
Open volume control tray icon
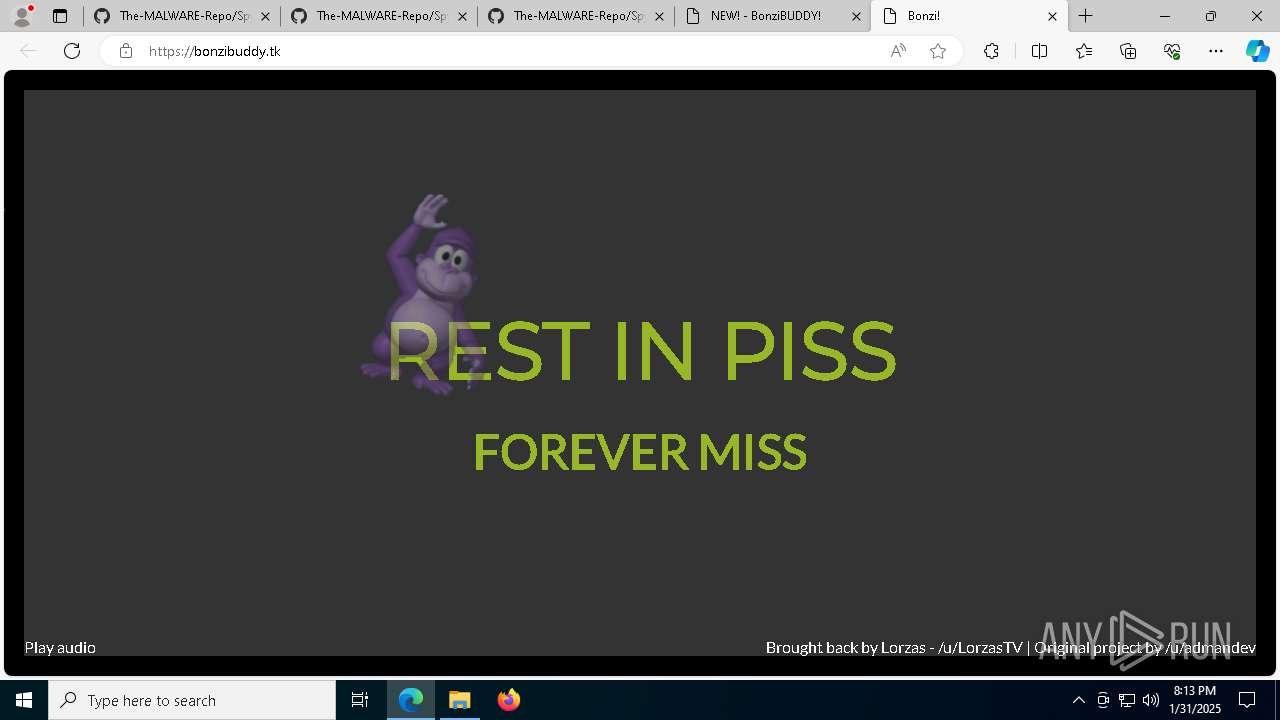click(x=1151, y=700)
